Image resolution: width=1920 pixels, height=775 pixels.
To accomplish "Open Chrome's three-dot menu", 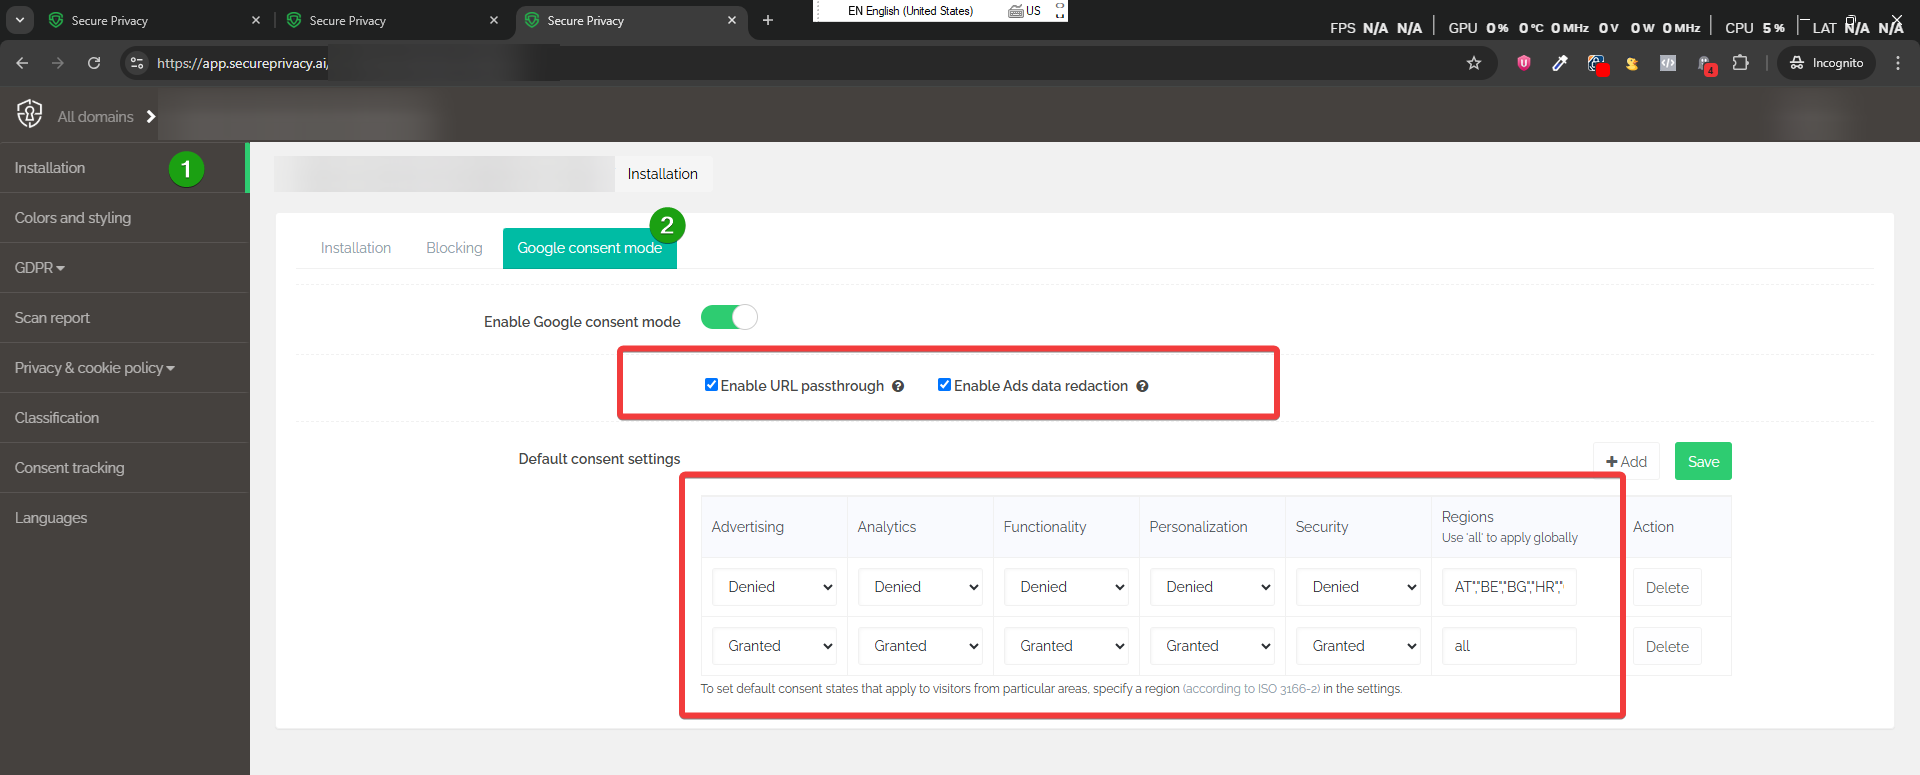I will coord(1898,63).
